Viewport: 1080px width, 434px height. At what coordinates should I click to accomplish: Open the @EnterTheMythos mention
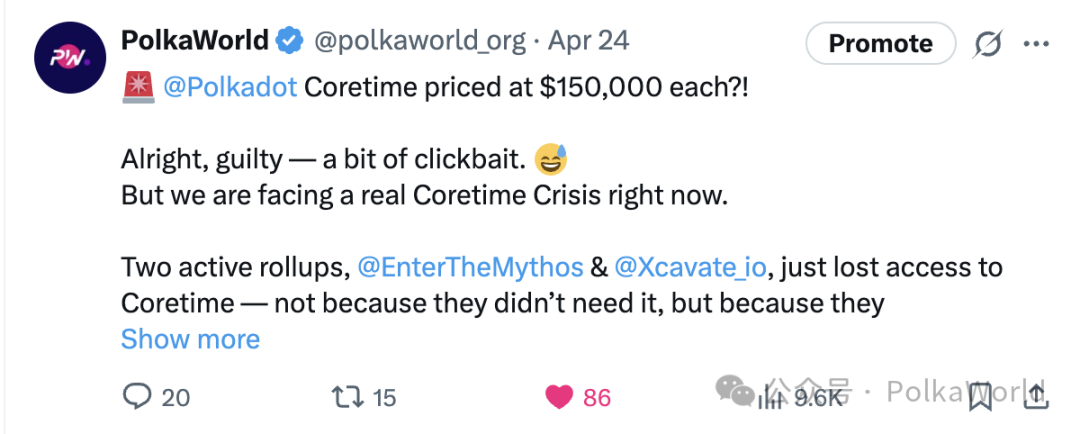470,267
